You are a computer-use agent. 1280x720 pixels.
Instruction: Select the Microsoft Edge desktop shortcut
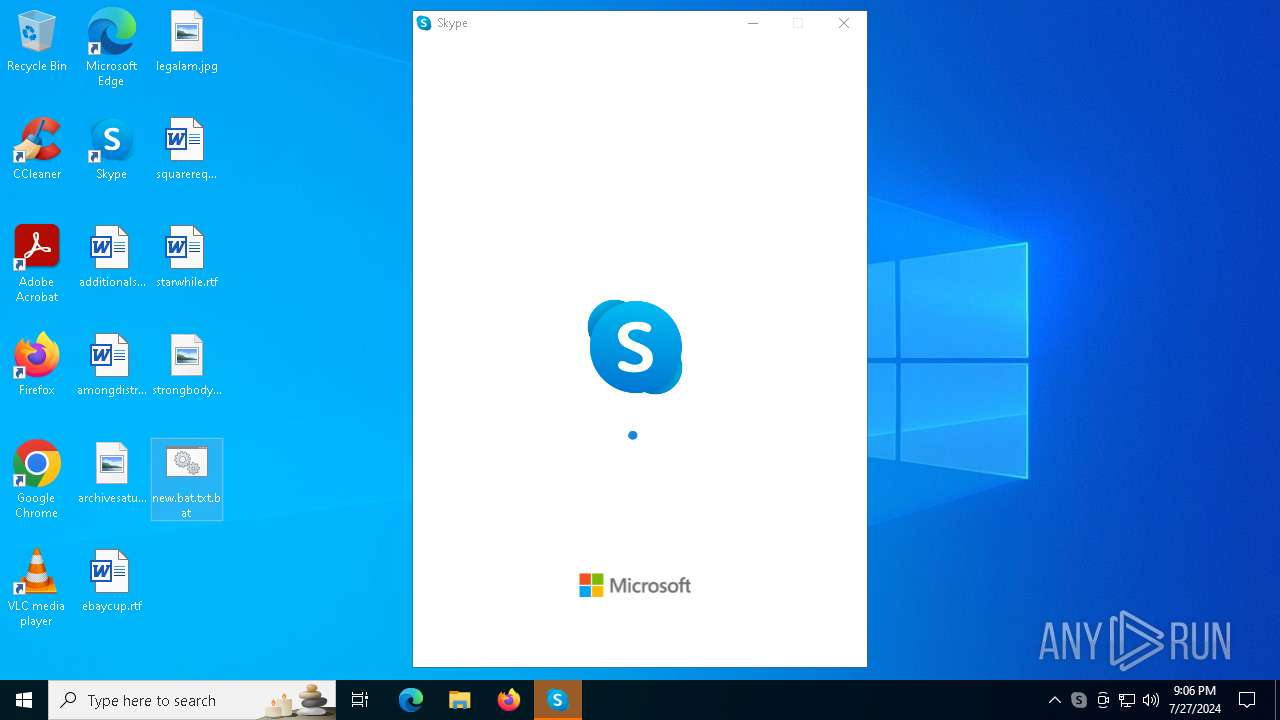click(111, 47)
